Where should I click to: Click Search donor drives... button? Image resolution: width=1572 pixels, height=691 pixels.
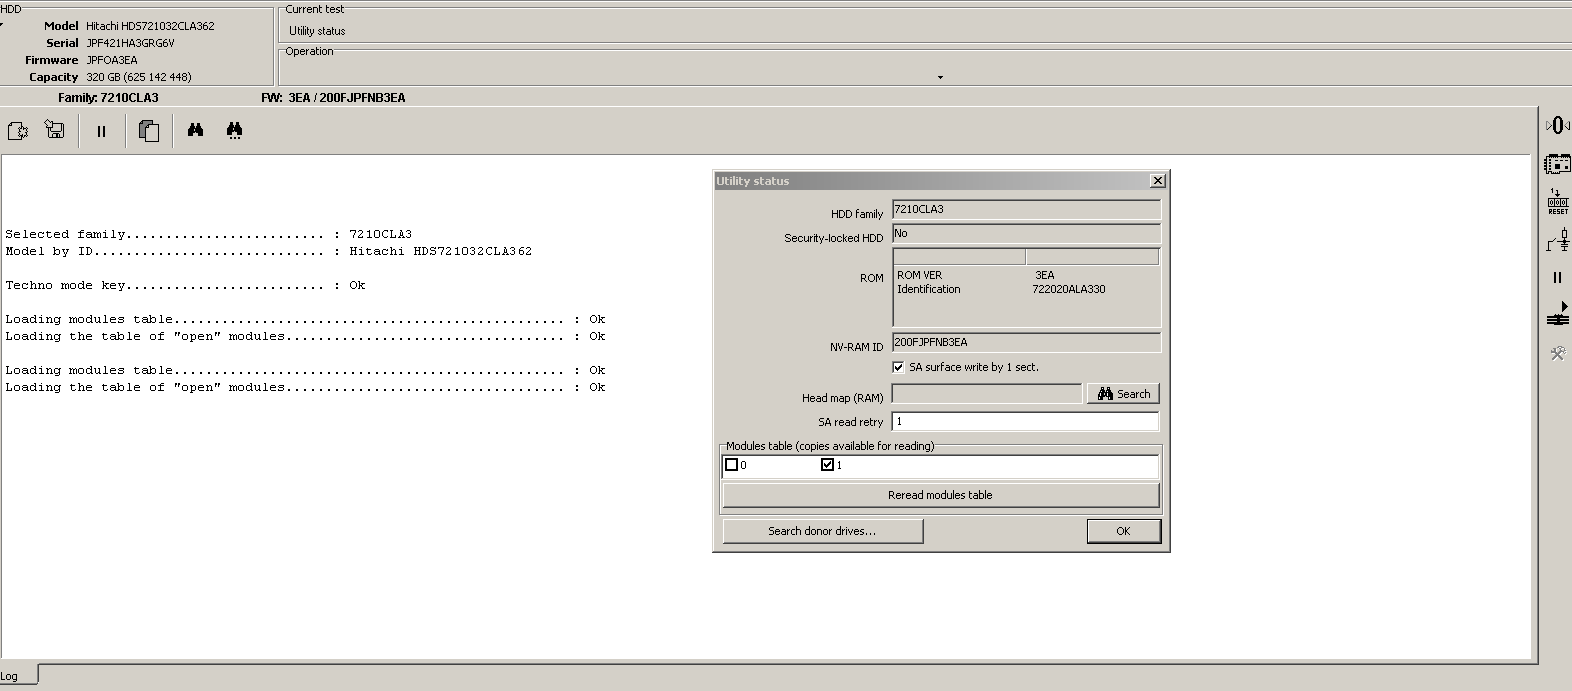click(822, 531)
